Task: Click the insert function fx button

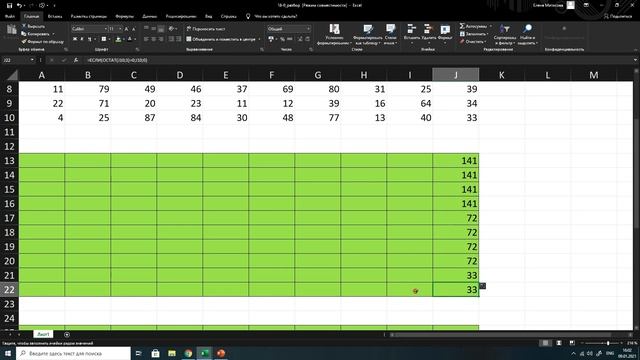Action: click(x=76, y=60)
